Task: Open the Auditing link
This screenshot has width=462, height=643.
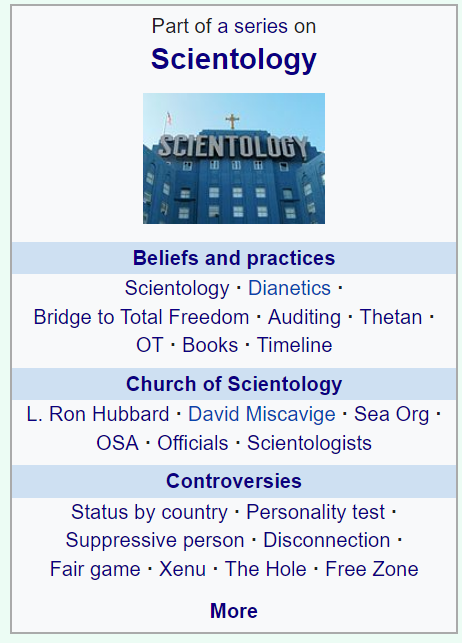Action: pyautogui.click(x=304, y=317)
